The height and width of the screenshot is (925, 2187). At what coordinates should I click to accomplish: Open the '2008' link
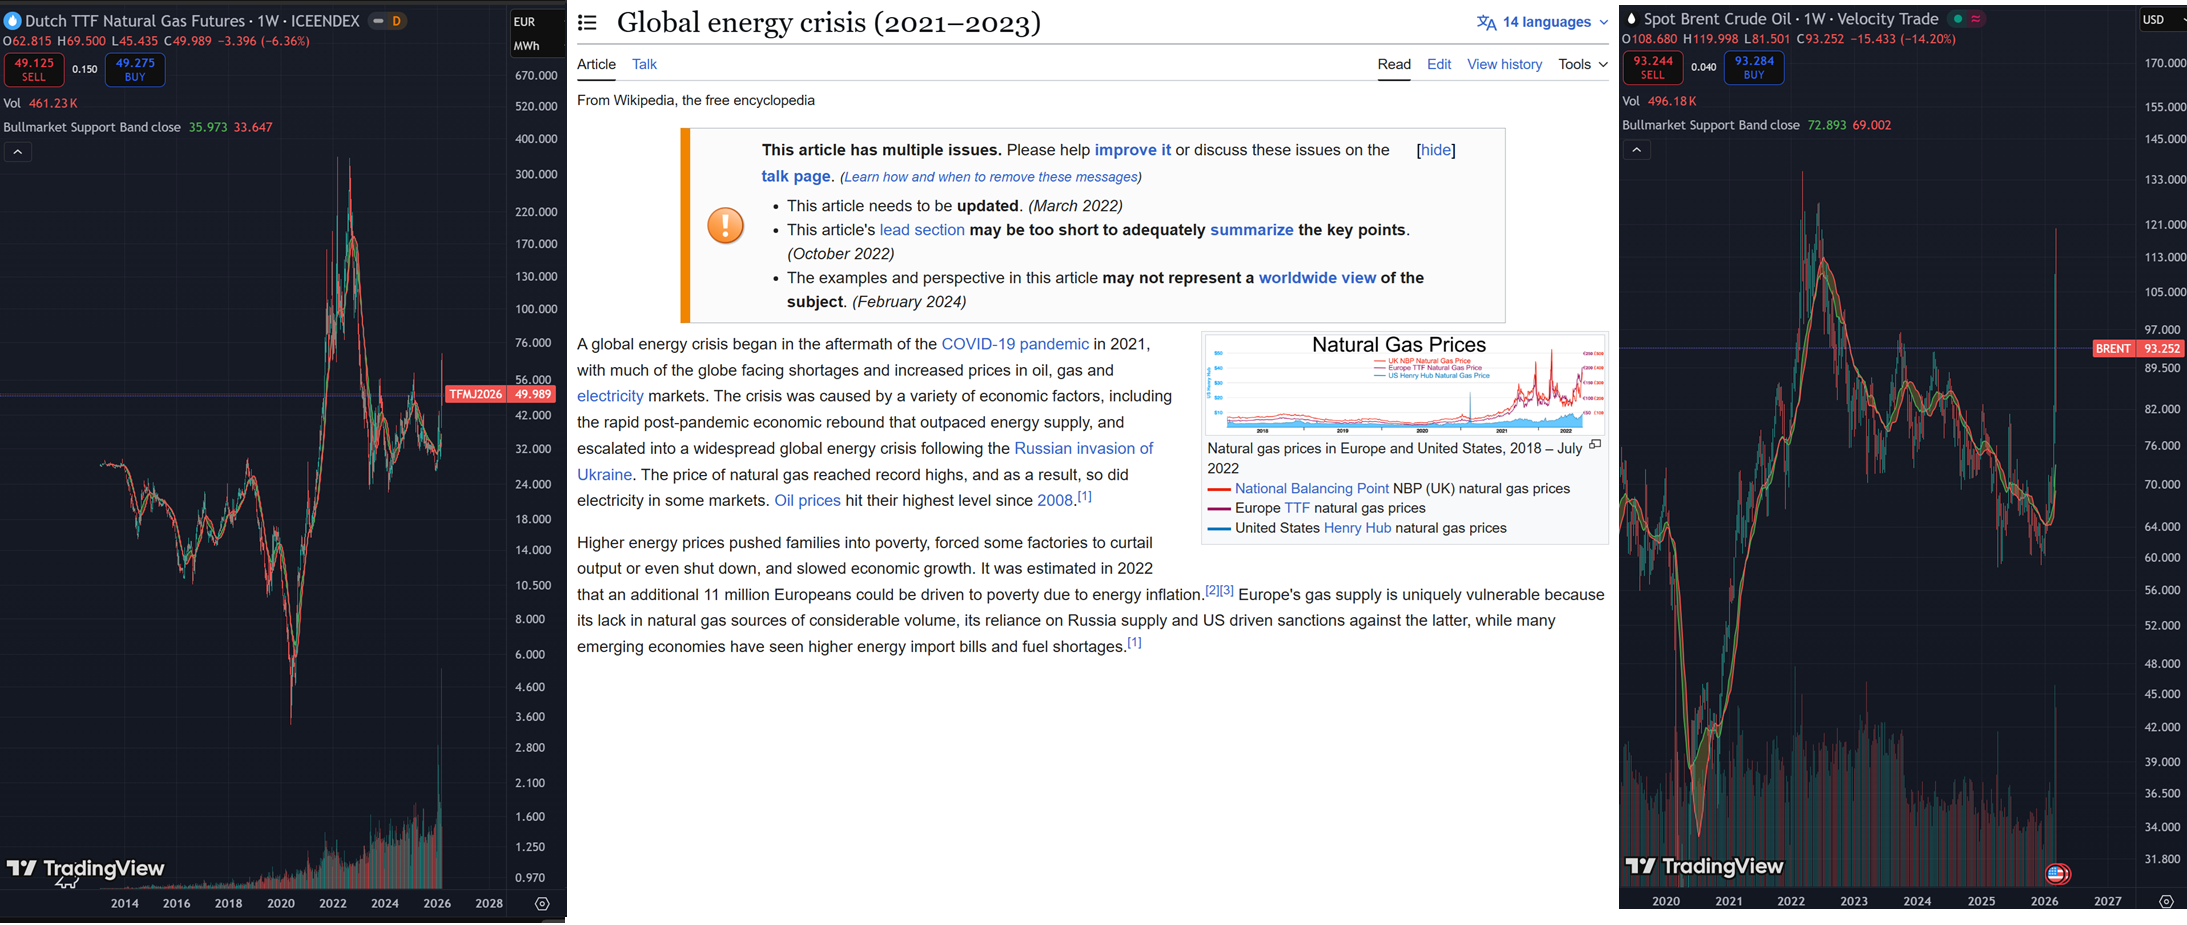(x=1055, y=500)
